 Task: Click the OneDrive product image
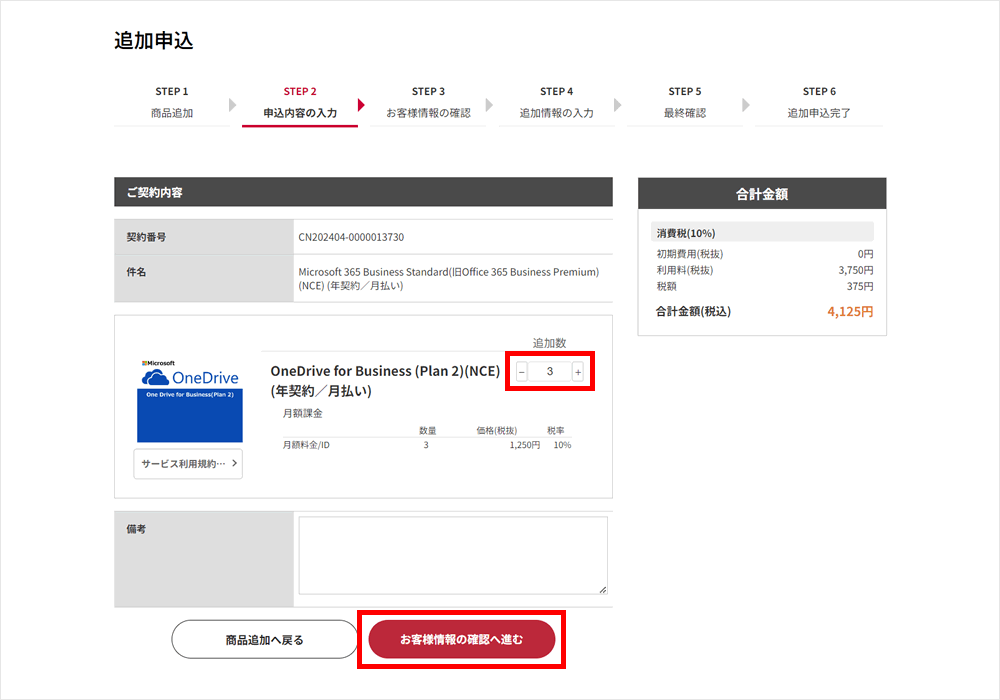190,400
